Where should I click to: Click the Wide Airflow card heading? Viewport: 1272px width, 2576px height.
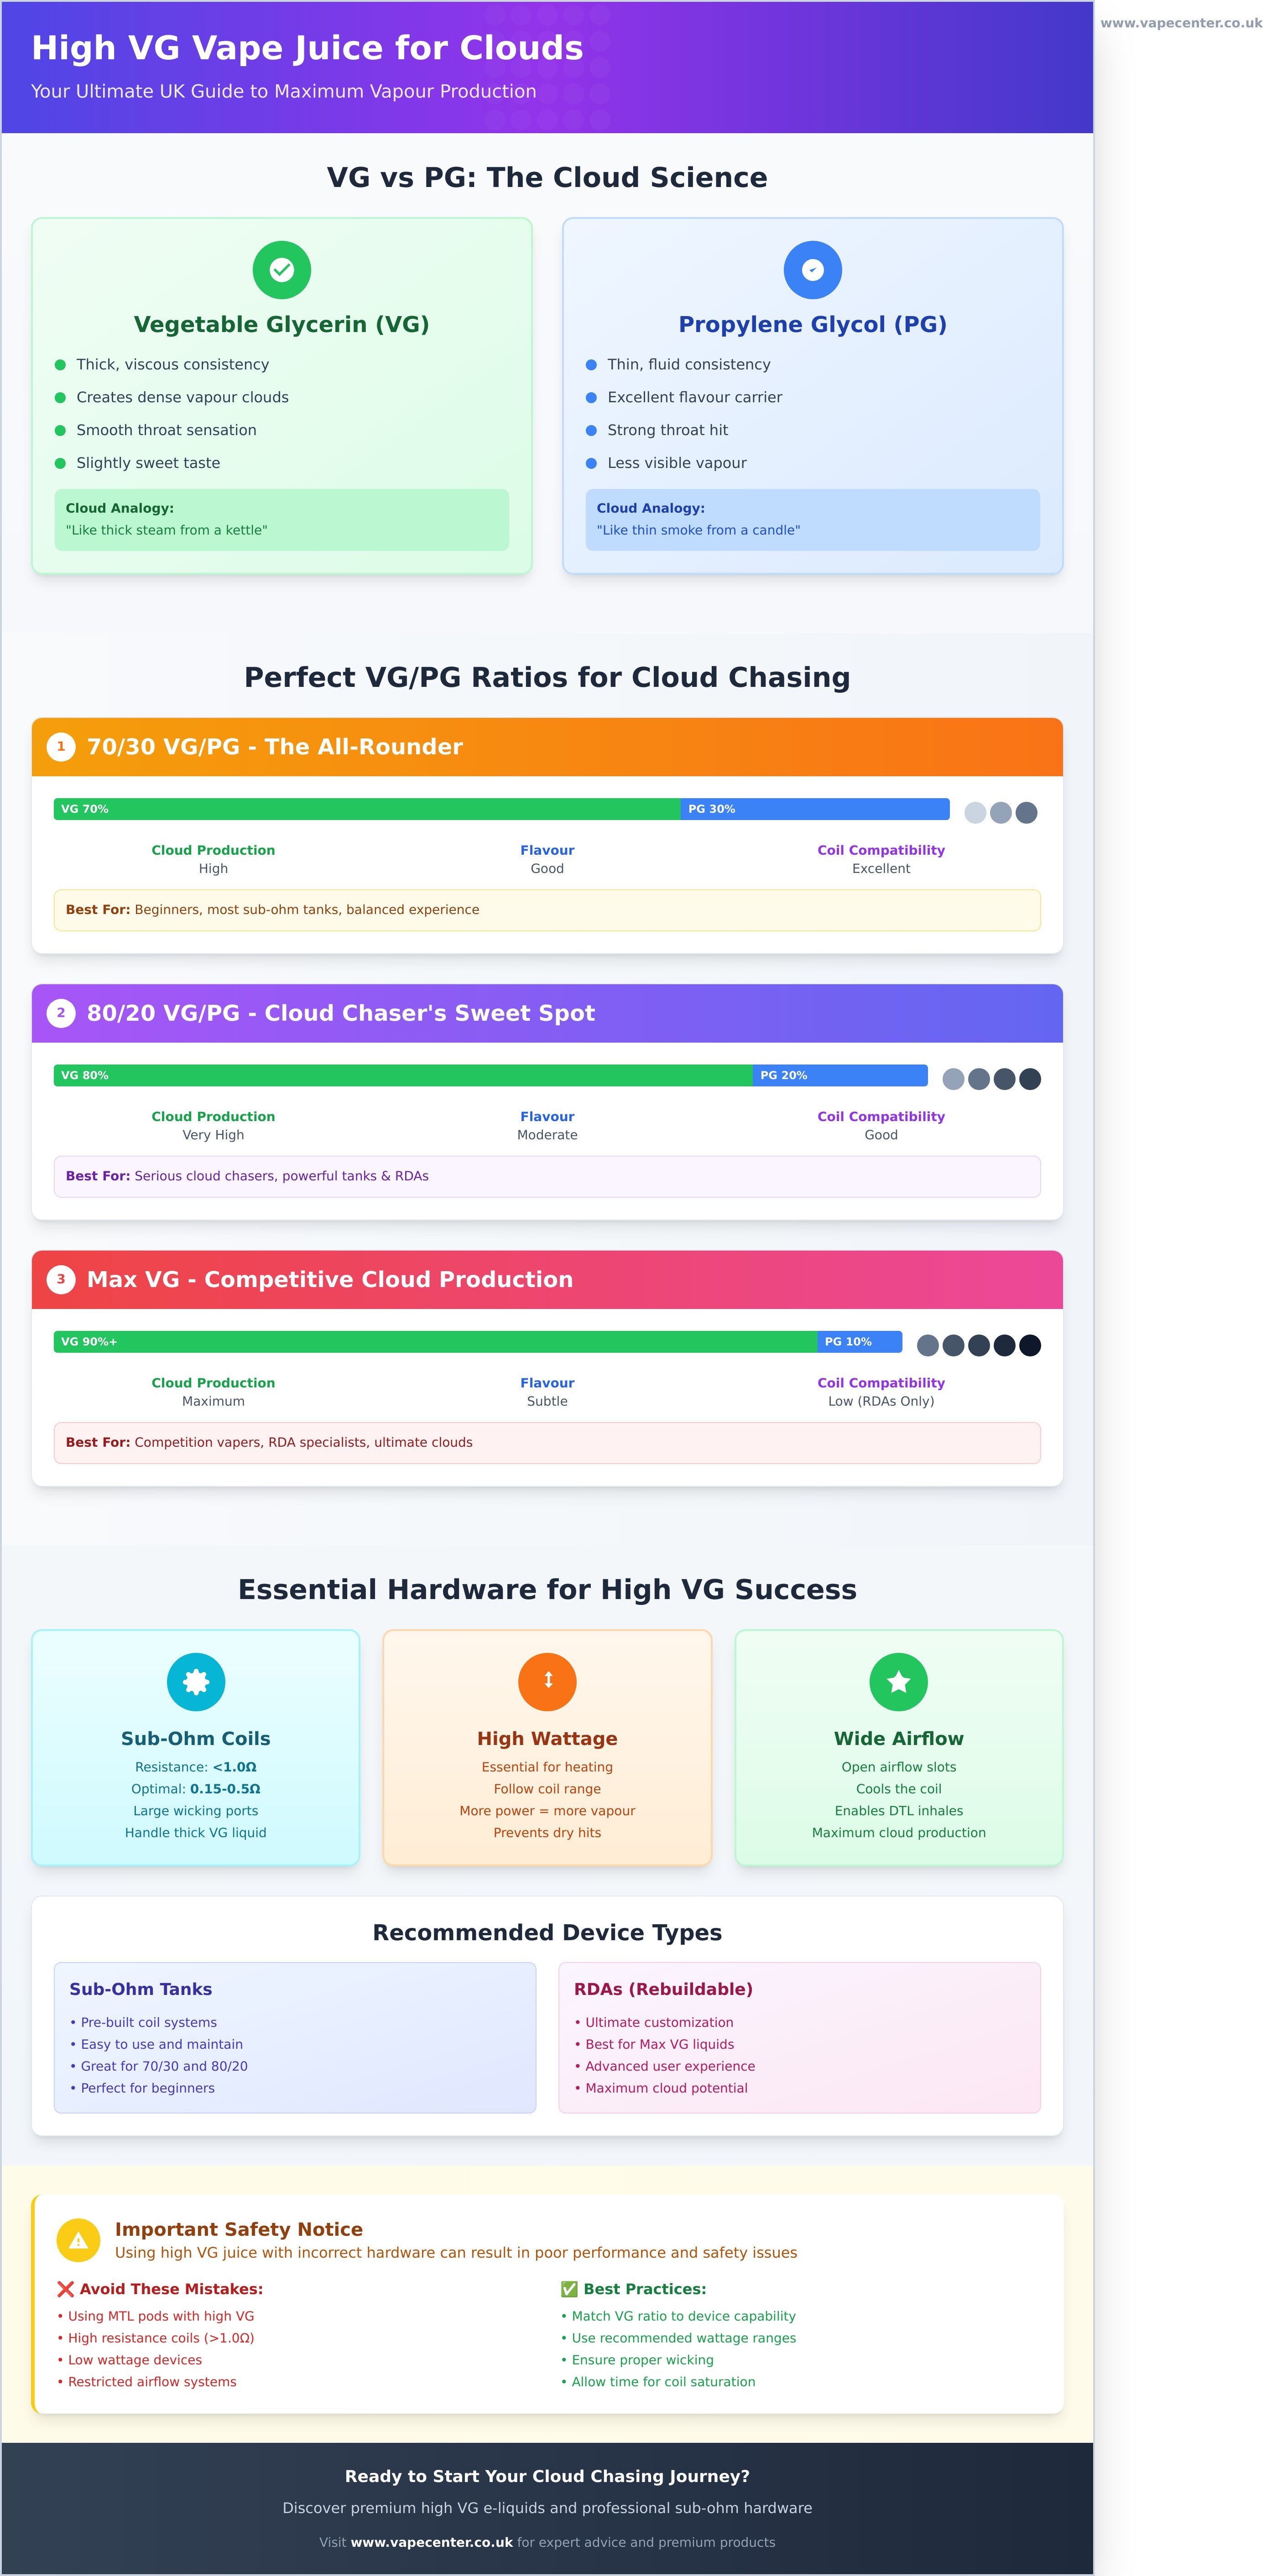coord(898,1738)
